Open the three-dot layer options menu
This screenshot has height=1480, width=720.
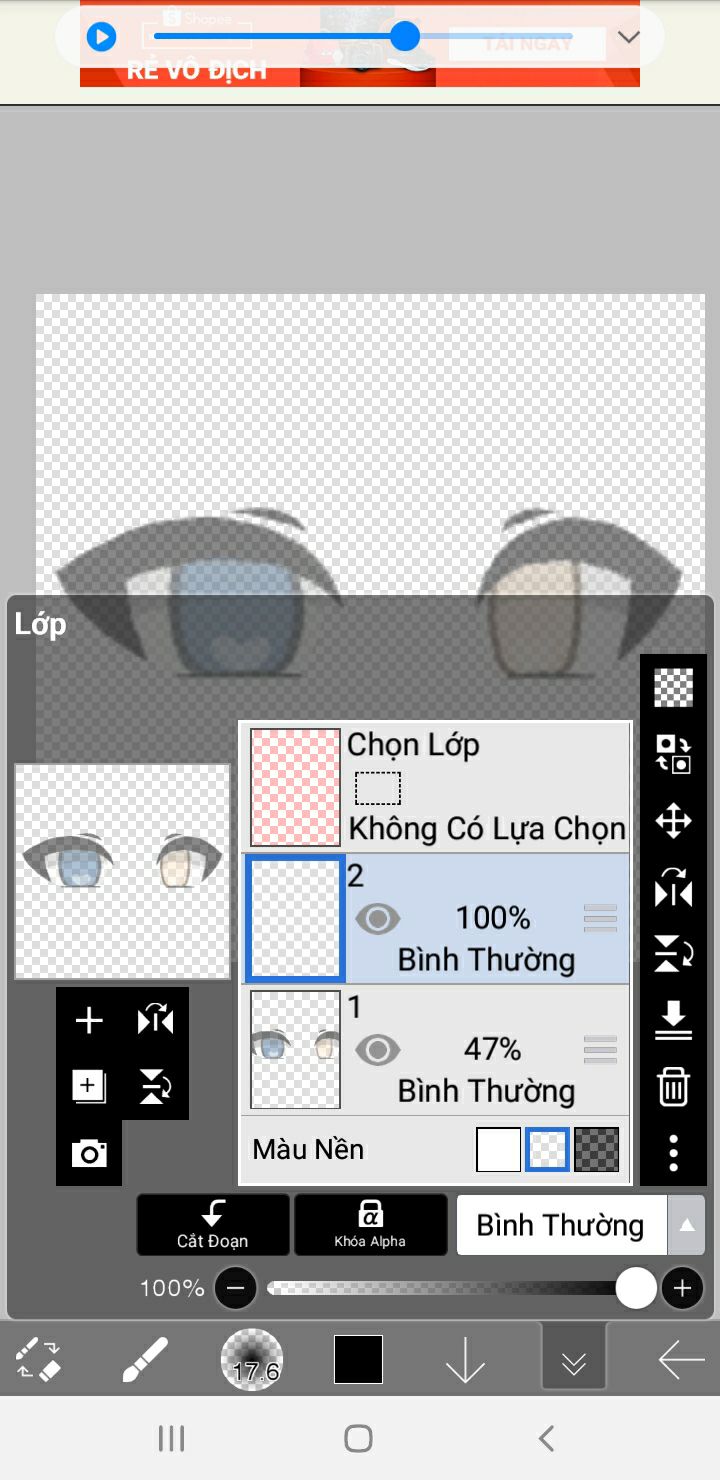tap(673, 1153)
